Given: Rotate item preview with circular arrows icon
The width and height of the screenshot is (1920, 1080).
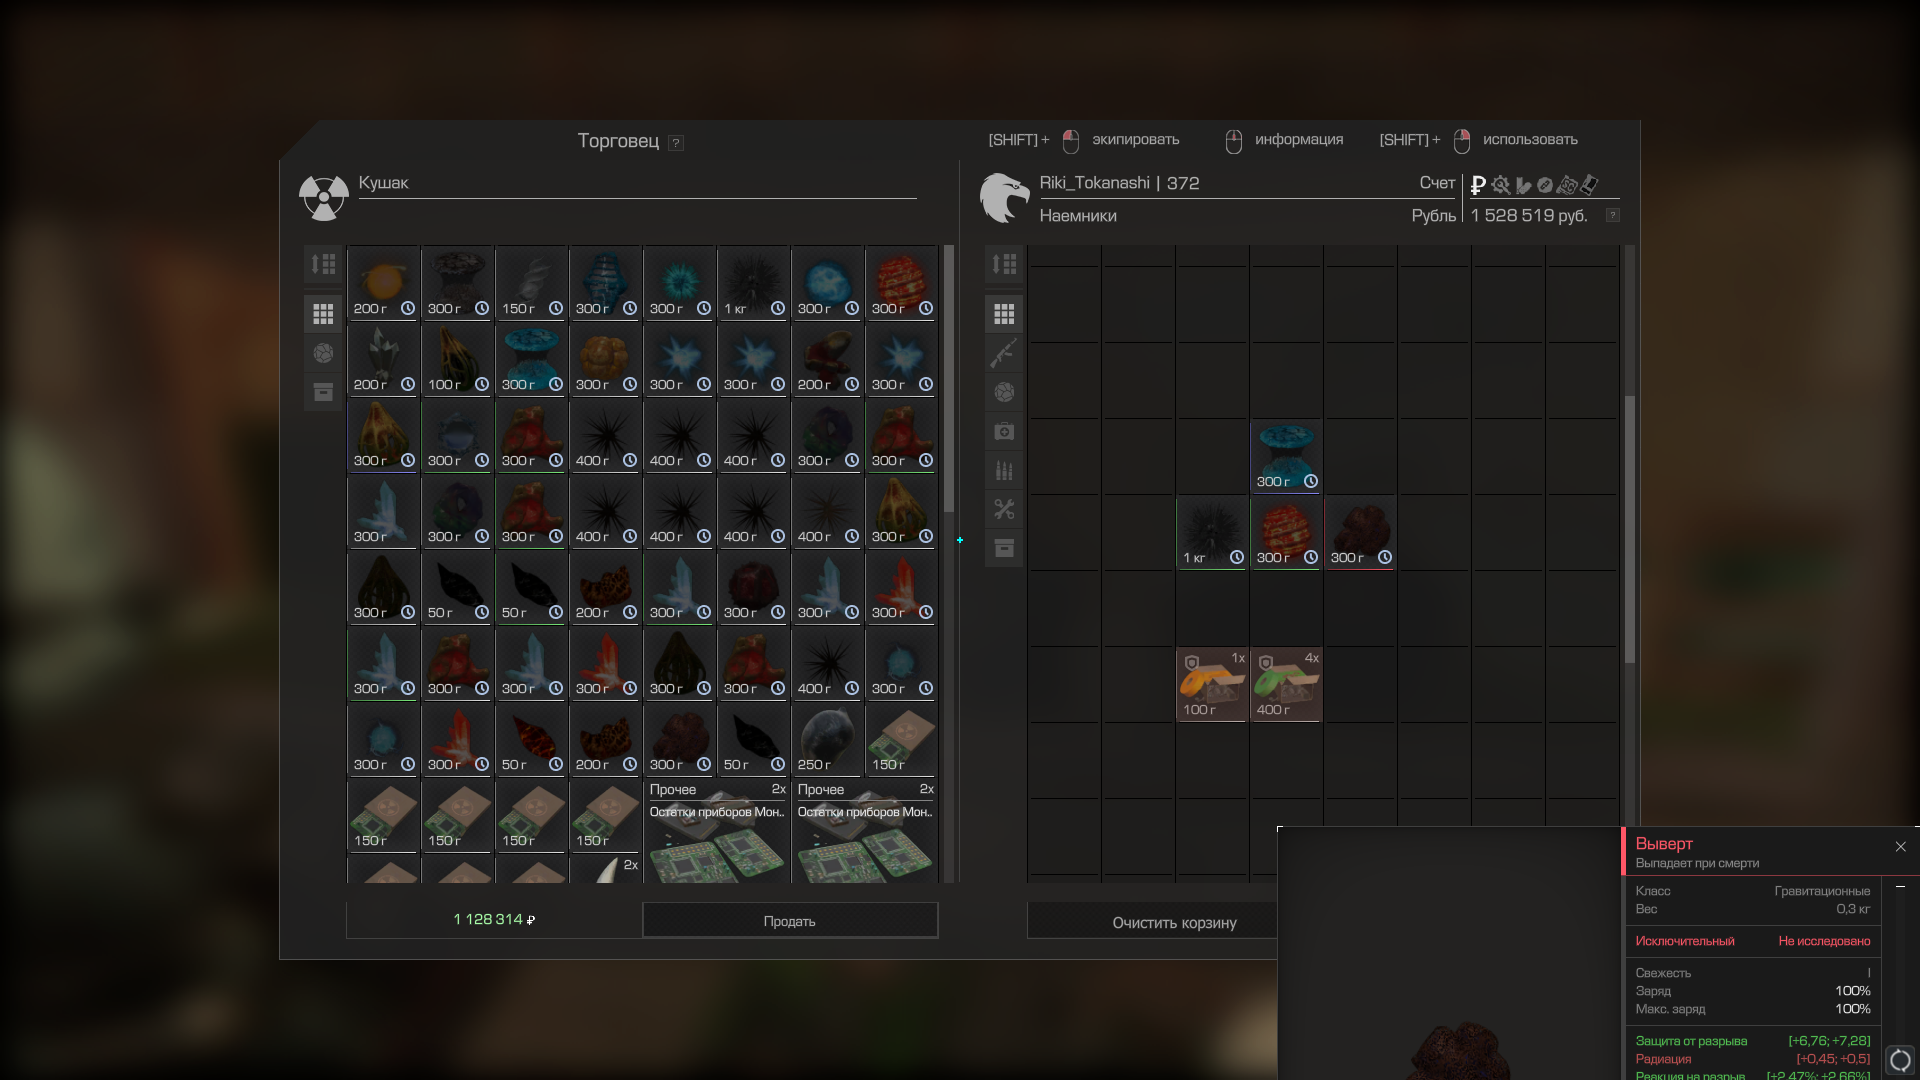Looking at the screenshot, I should 1900,1060.
